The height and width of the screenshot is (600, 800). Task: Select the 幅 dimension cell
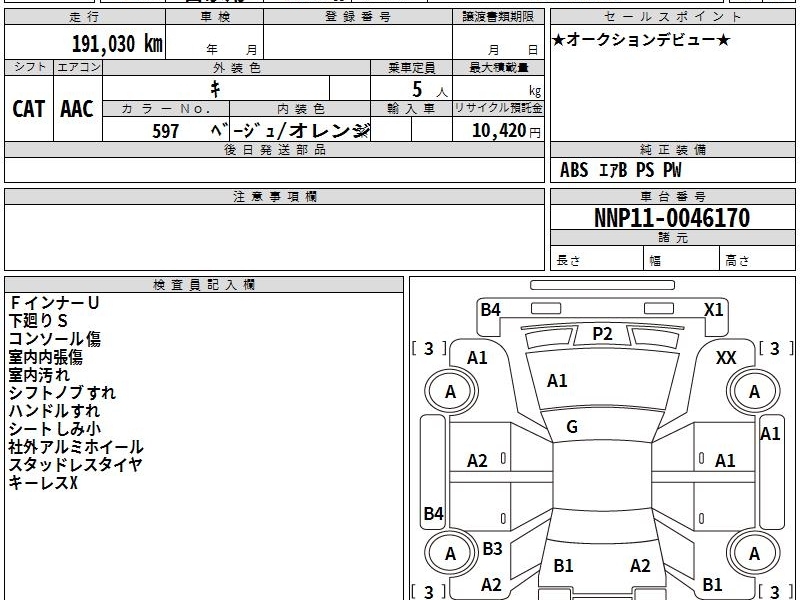pos(682,258)
